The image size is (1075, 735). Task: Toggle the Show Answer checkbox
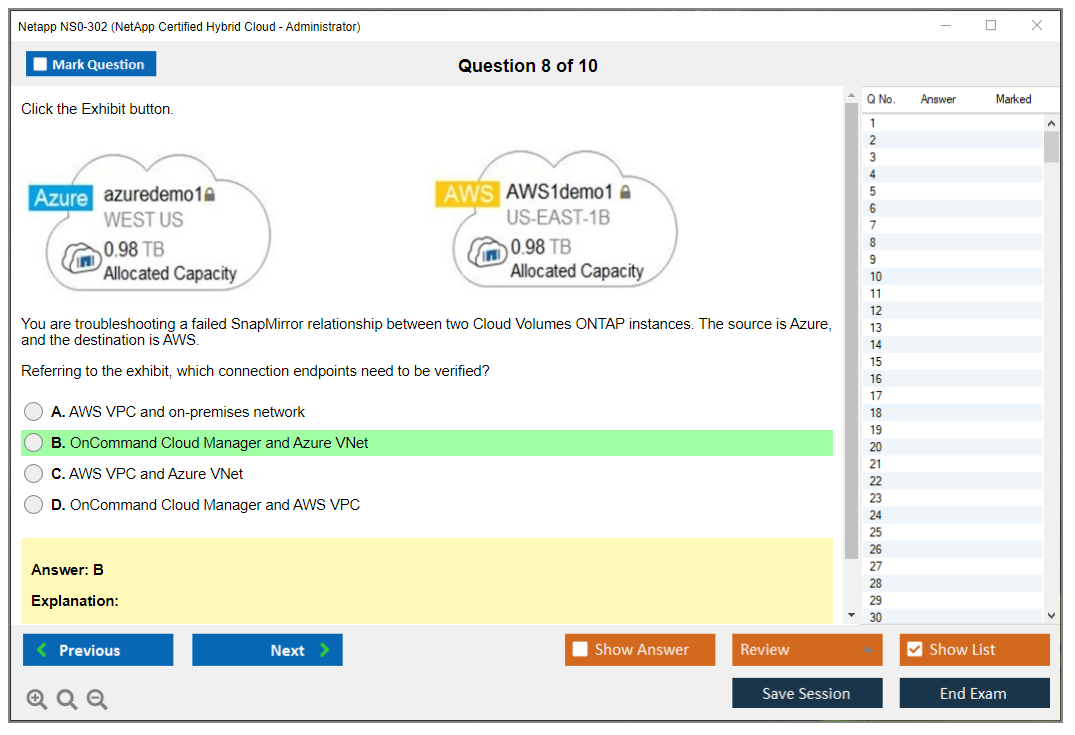pos(580,650)
